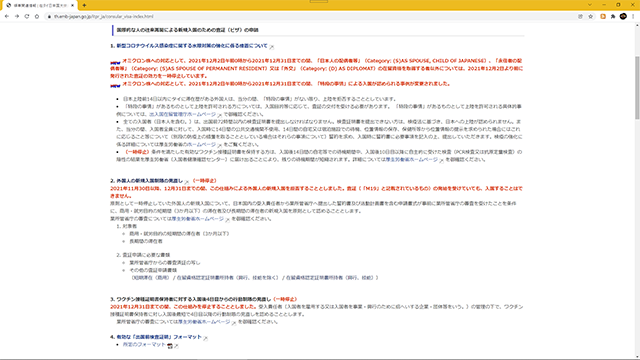The image size is (640, 360).
Task: Close the current embassy tab
Action: [73, 5]
